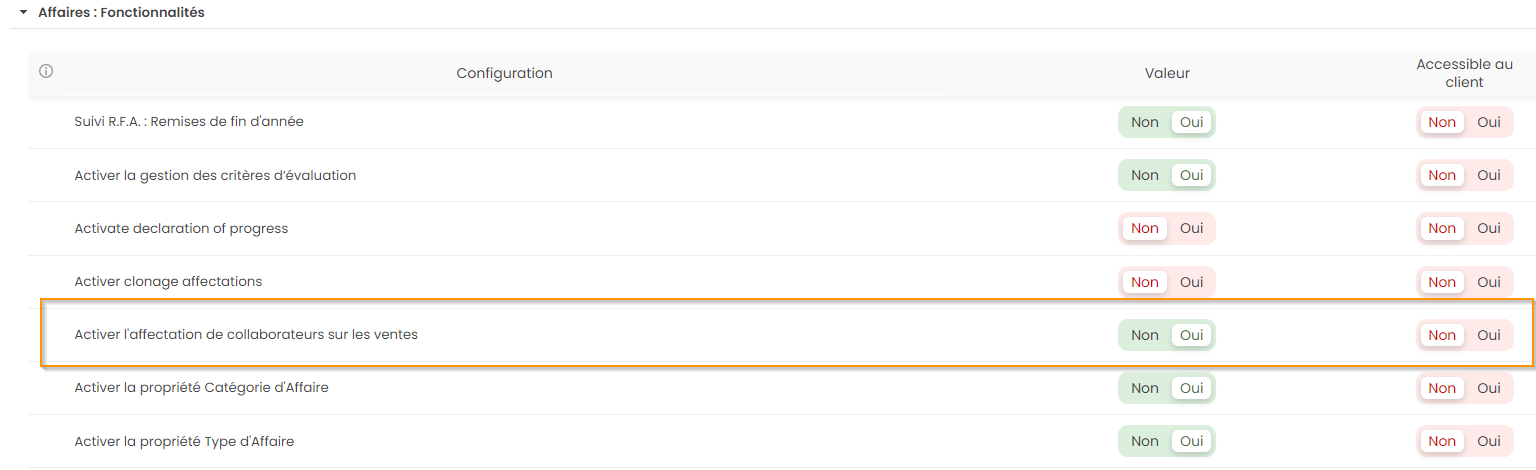Image resolution: width=1536 pixels, height=470 pixels.
Task: Collapse the Affaires : Fonctionnalités section
Action: pos(23,13)
